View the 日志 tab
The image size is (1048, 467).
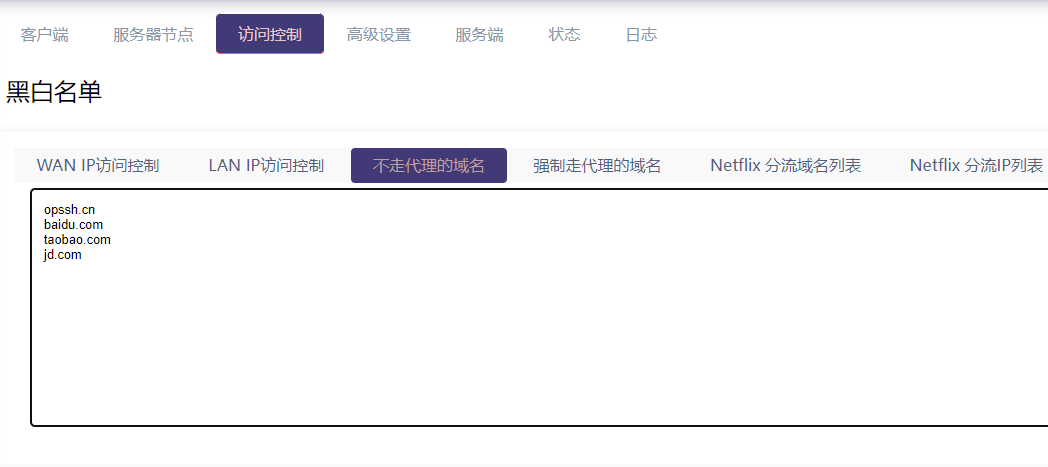[641, 35]
